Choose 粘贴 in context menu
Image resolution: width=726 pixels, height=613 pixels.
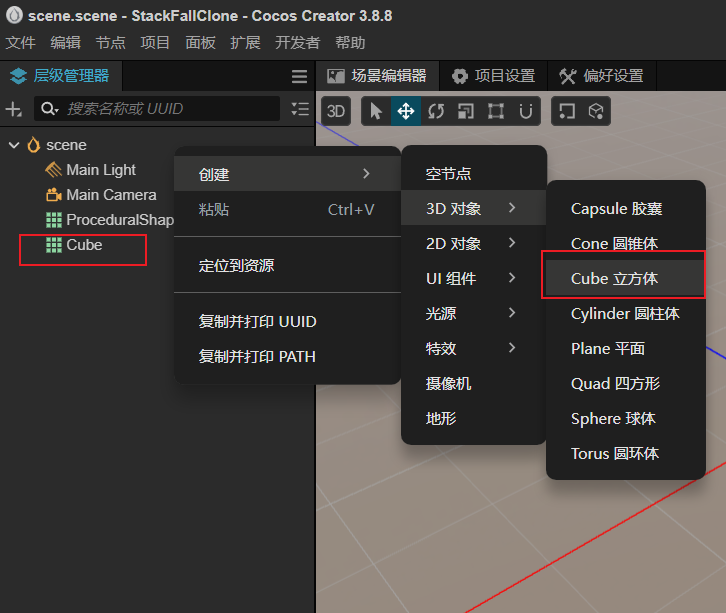click(287, 209)
